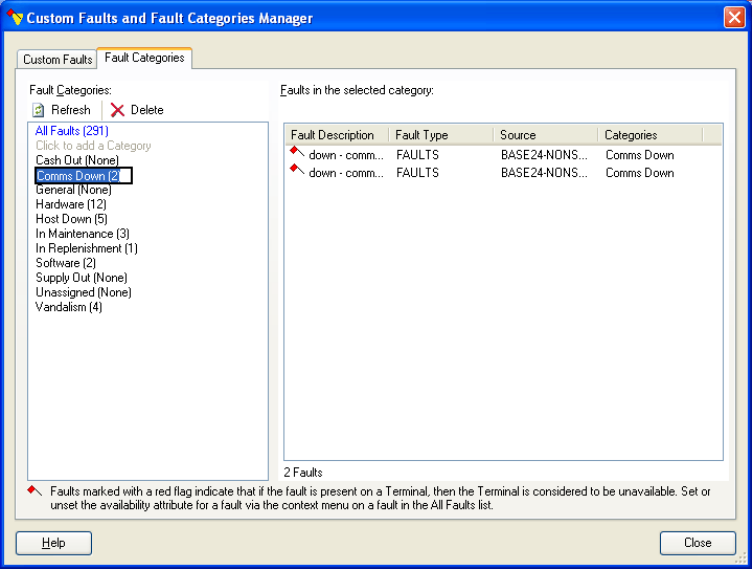Select the Vandalism (4) category
752x569 pixels.
pyautogui.click(x=68, y=307)
